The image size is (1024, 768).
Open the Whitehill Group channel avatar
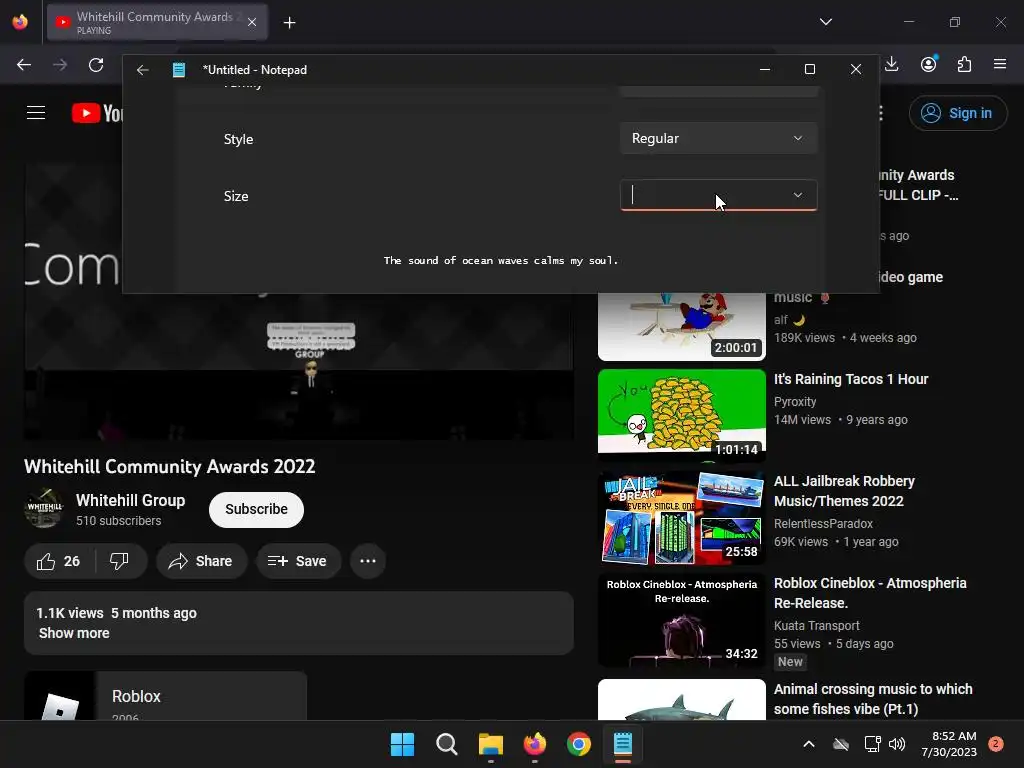(x=44, y=509)
